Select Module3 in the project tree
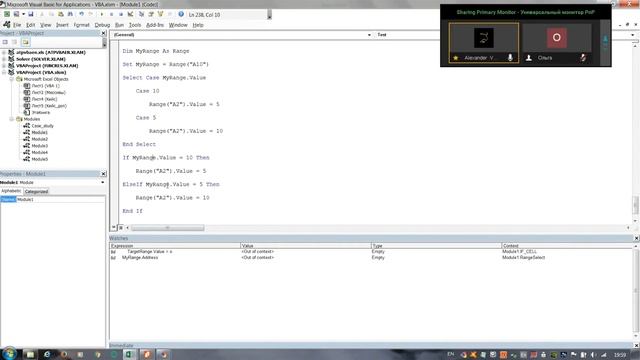Image resolution: width=640 pixels, height=360 pixels. point(39,146)
